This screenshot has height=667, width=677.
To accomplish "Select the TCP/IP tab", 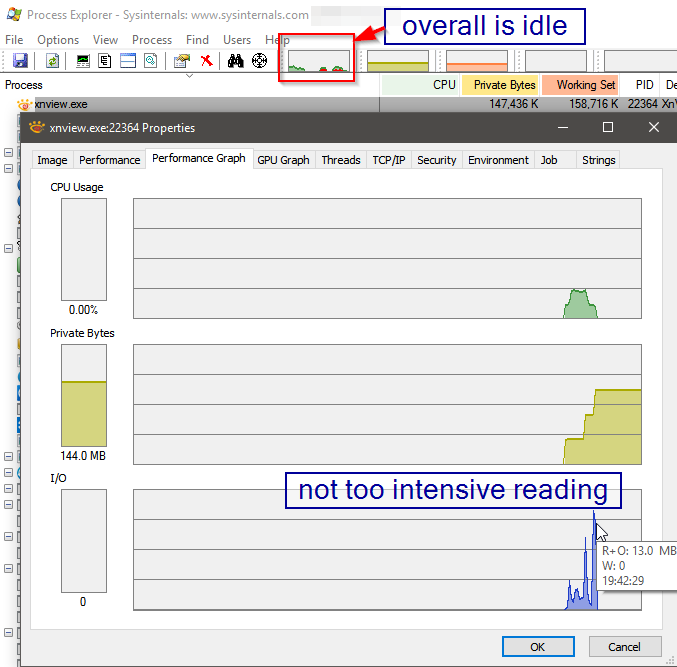I will point(389,160).
